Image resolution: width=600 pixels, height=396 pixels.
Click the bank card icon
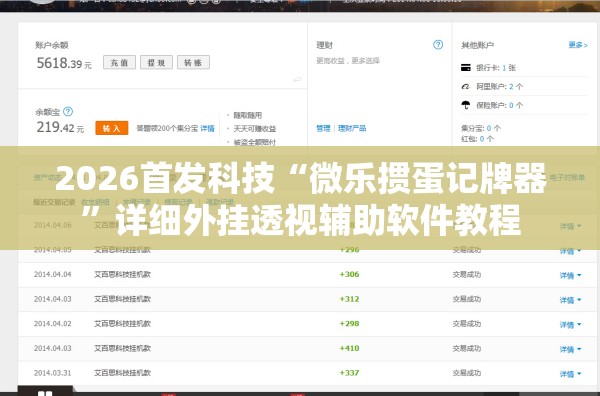coord(466,68)
